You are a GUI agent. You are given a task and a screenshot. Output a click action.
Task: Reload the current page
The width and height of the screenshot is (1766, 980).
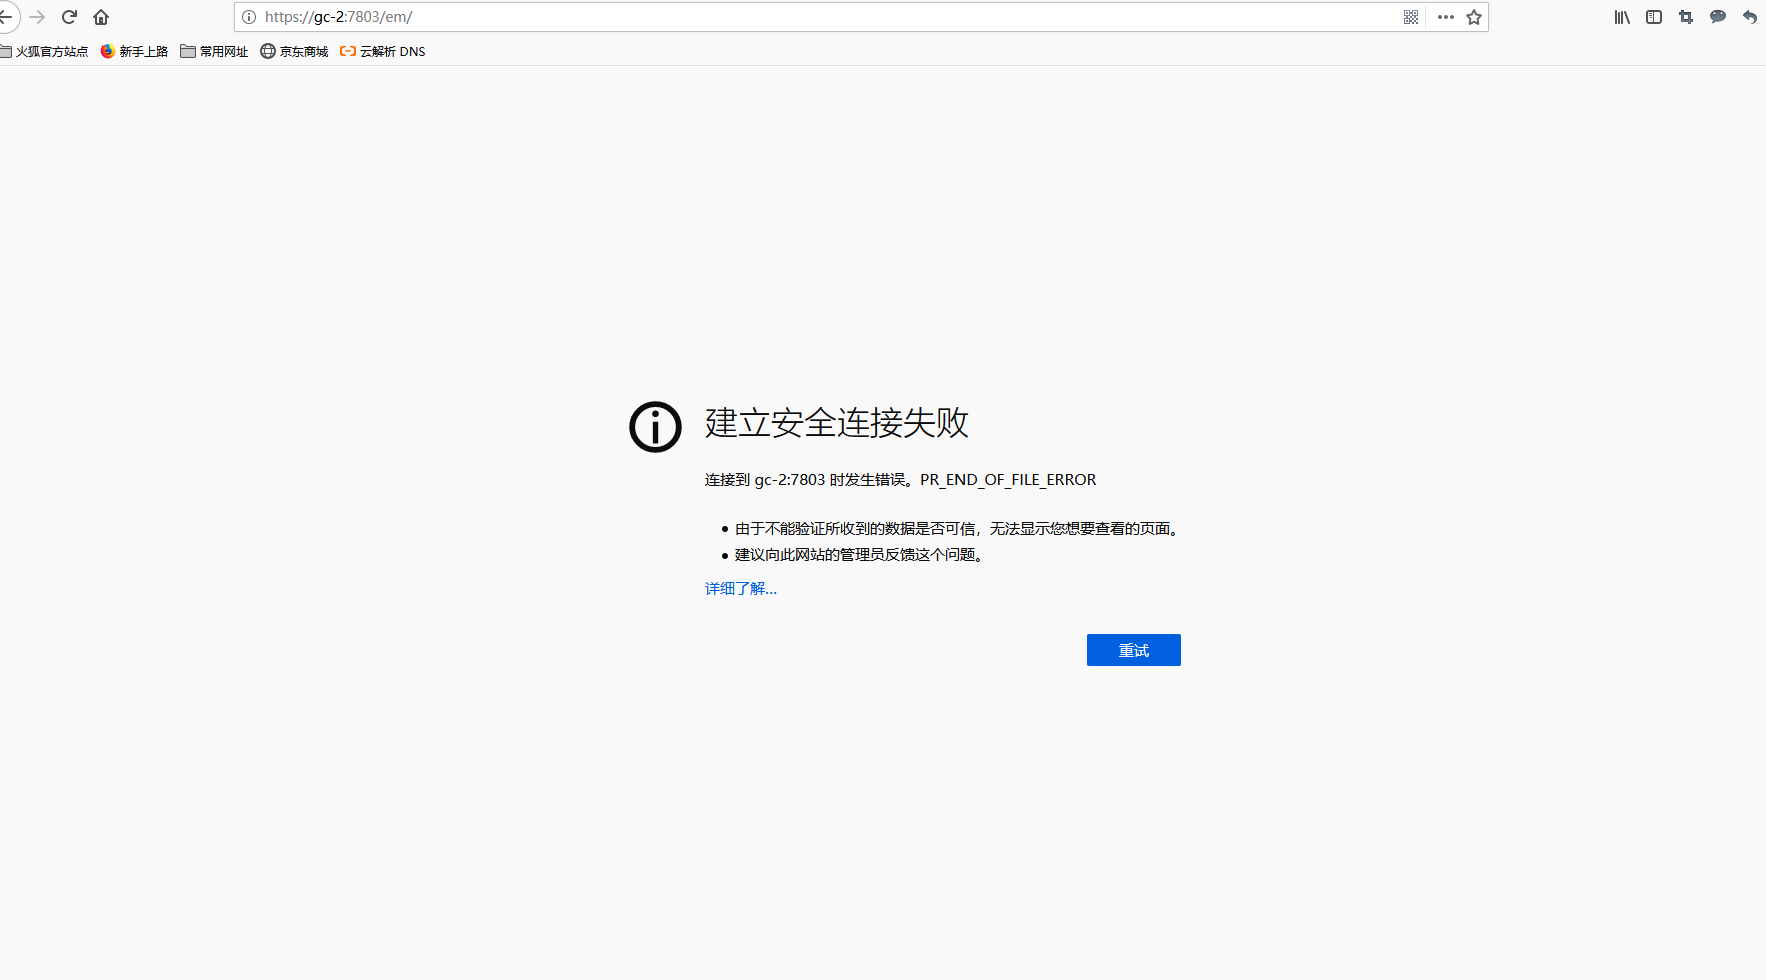pyautogui.click(x=69, y=17)
